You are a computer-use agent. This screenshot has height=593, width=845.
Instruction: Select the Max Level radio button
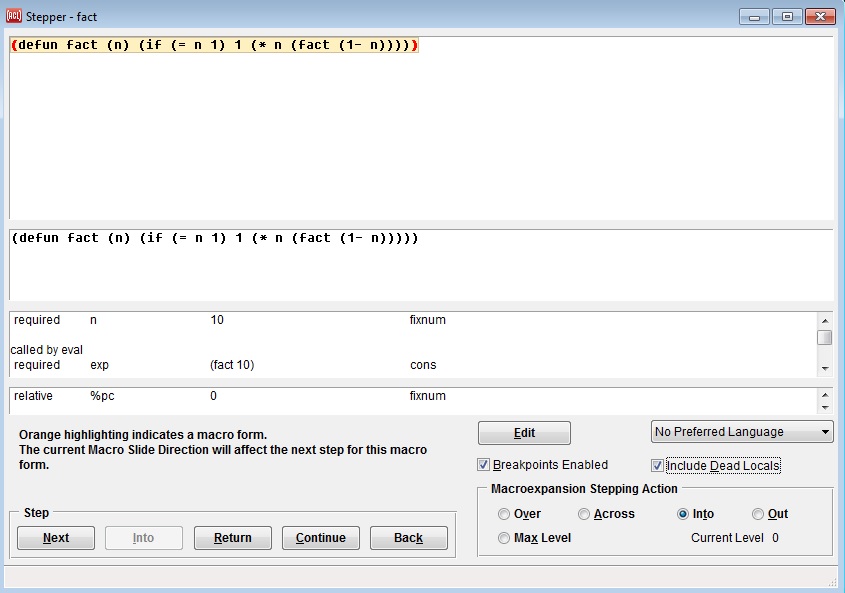504,538
